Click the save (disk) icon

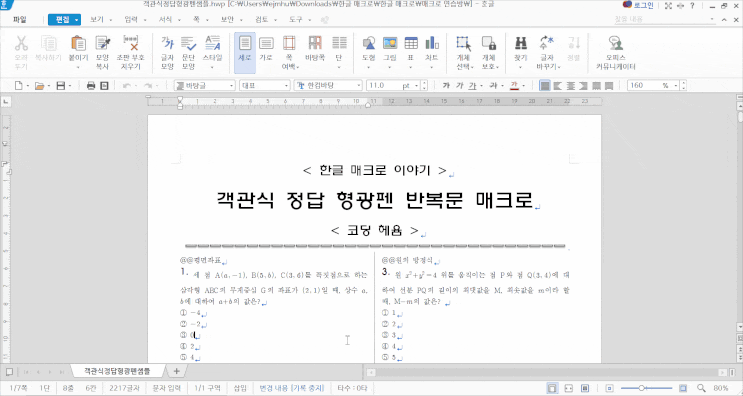pyautogui.click(x=61, y=86)
